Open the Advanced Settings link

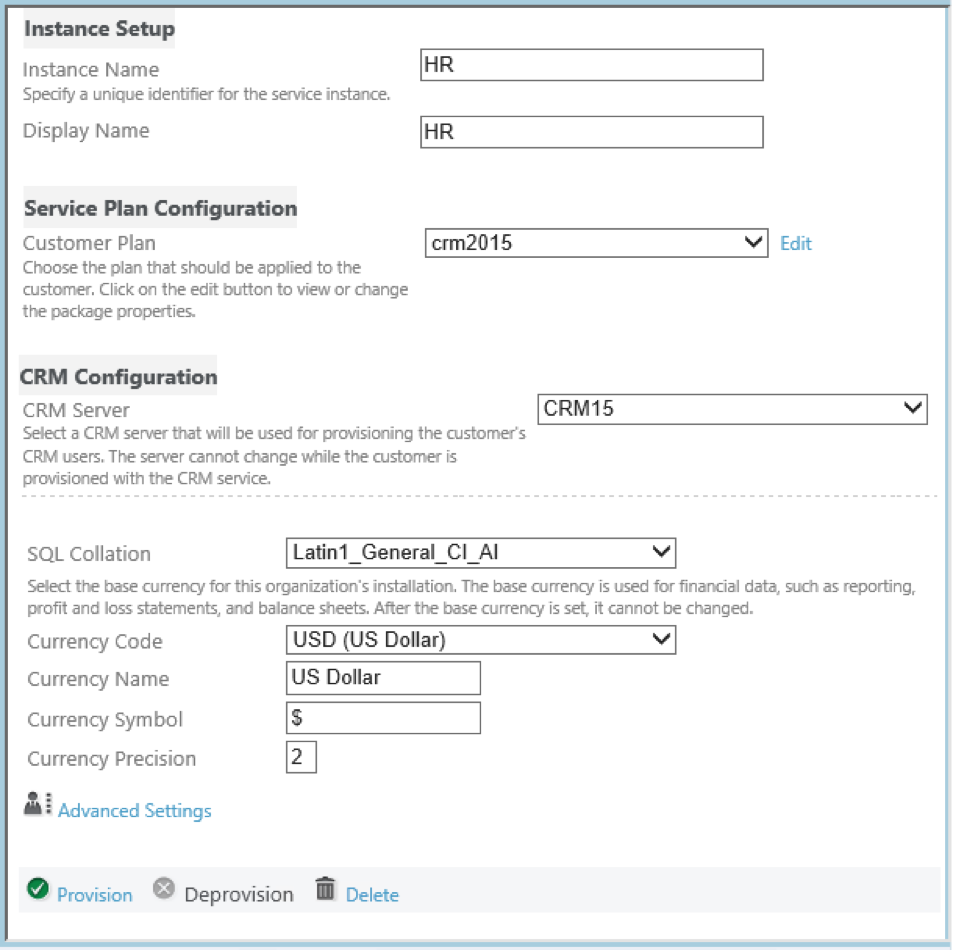[x=135, y=811]
